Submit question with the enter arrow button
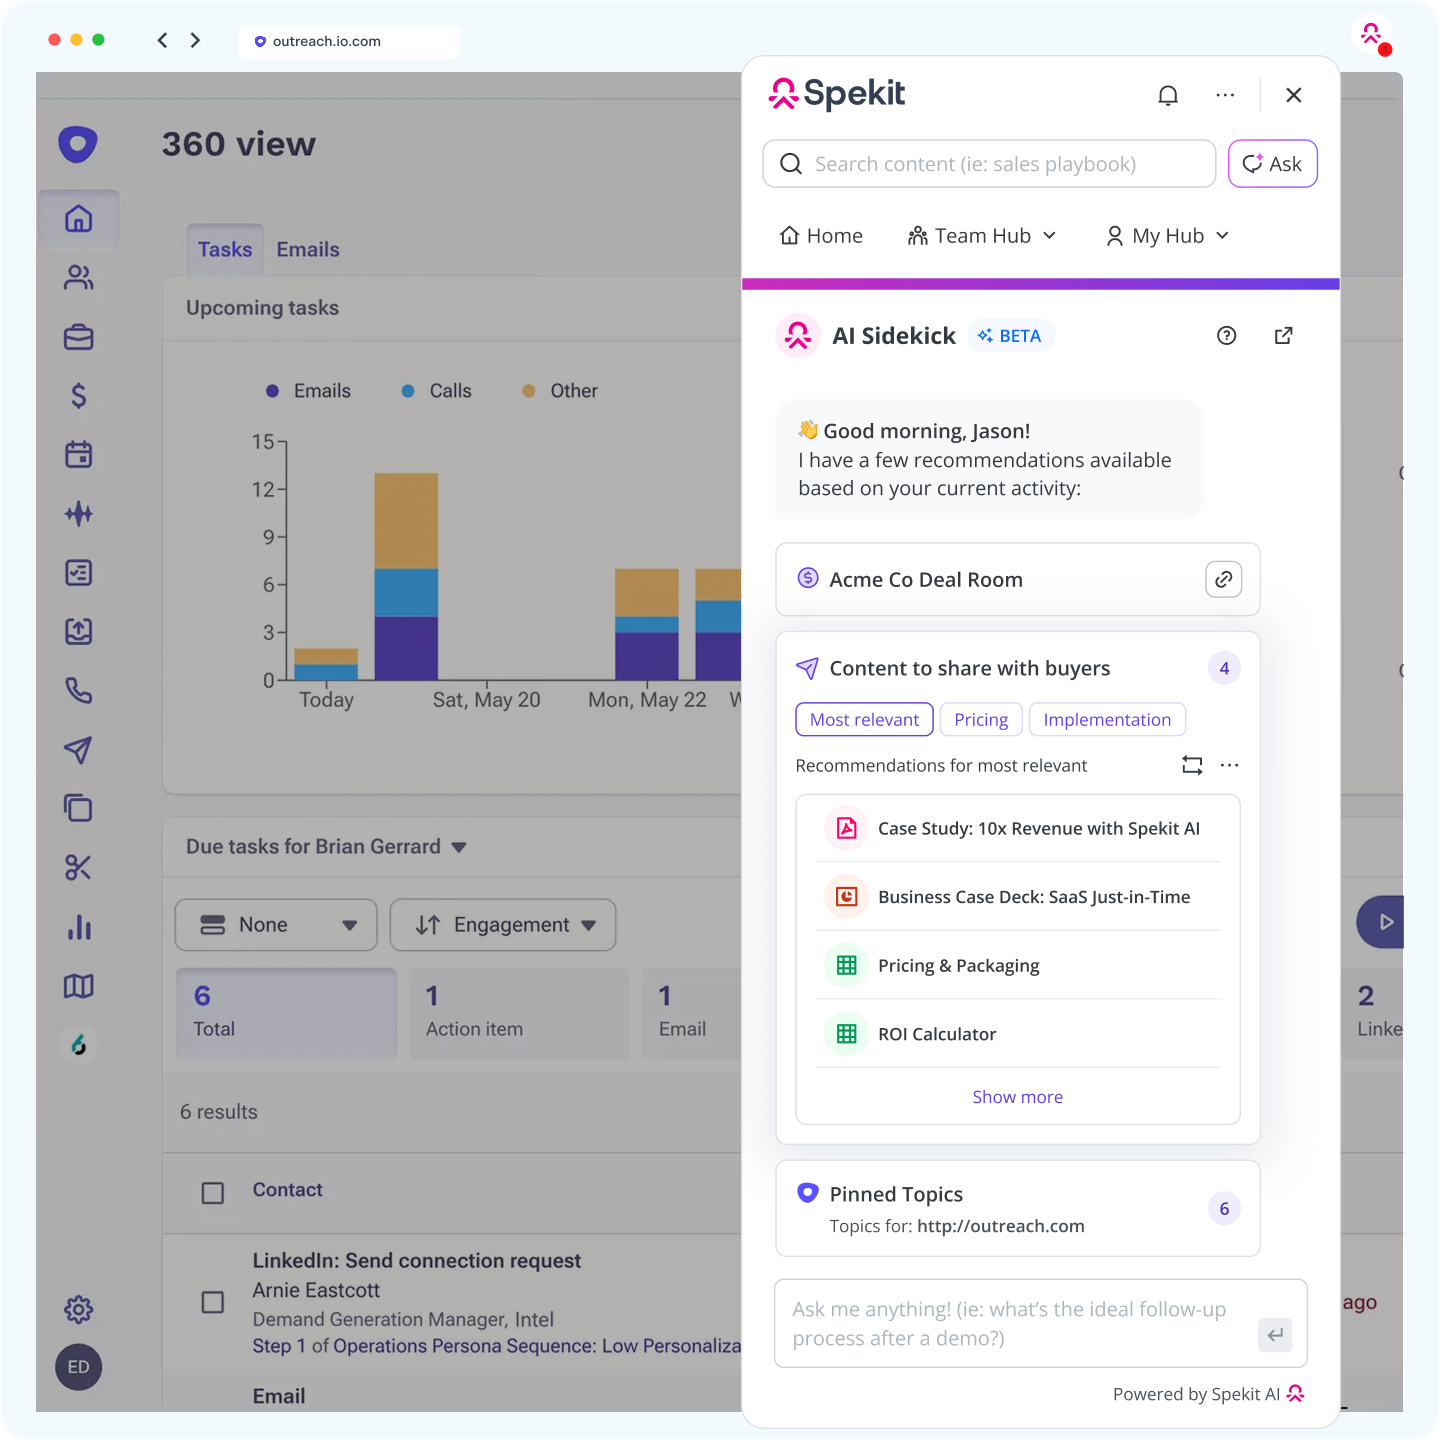 tap(1275, 1334)
